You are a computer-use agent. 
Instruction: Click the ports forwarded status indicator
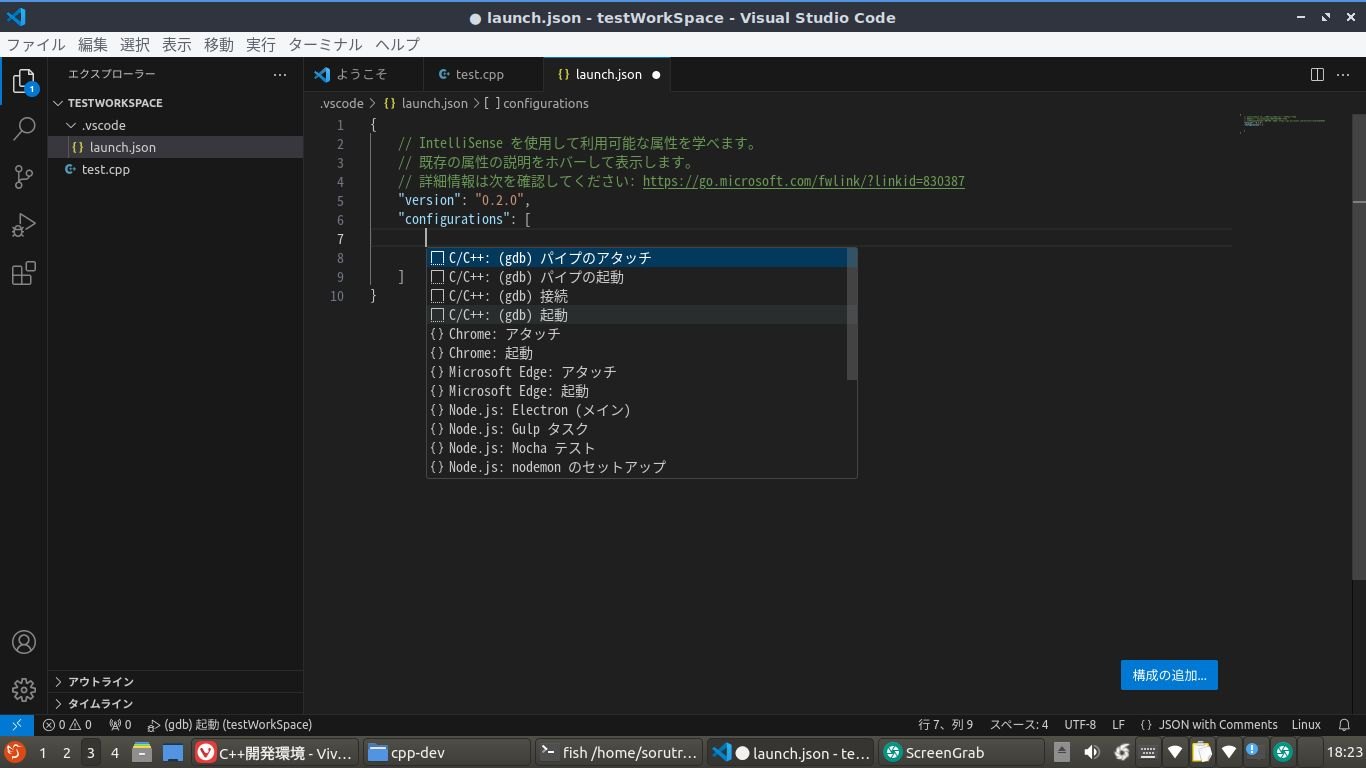(x=120, y=725)
